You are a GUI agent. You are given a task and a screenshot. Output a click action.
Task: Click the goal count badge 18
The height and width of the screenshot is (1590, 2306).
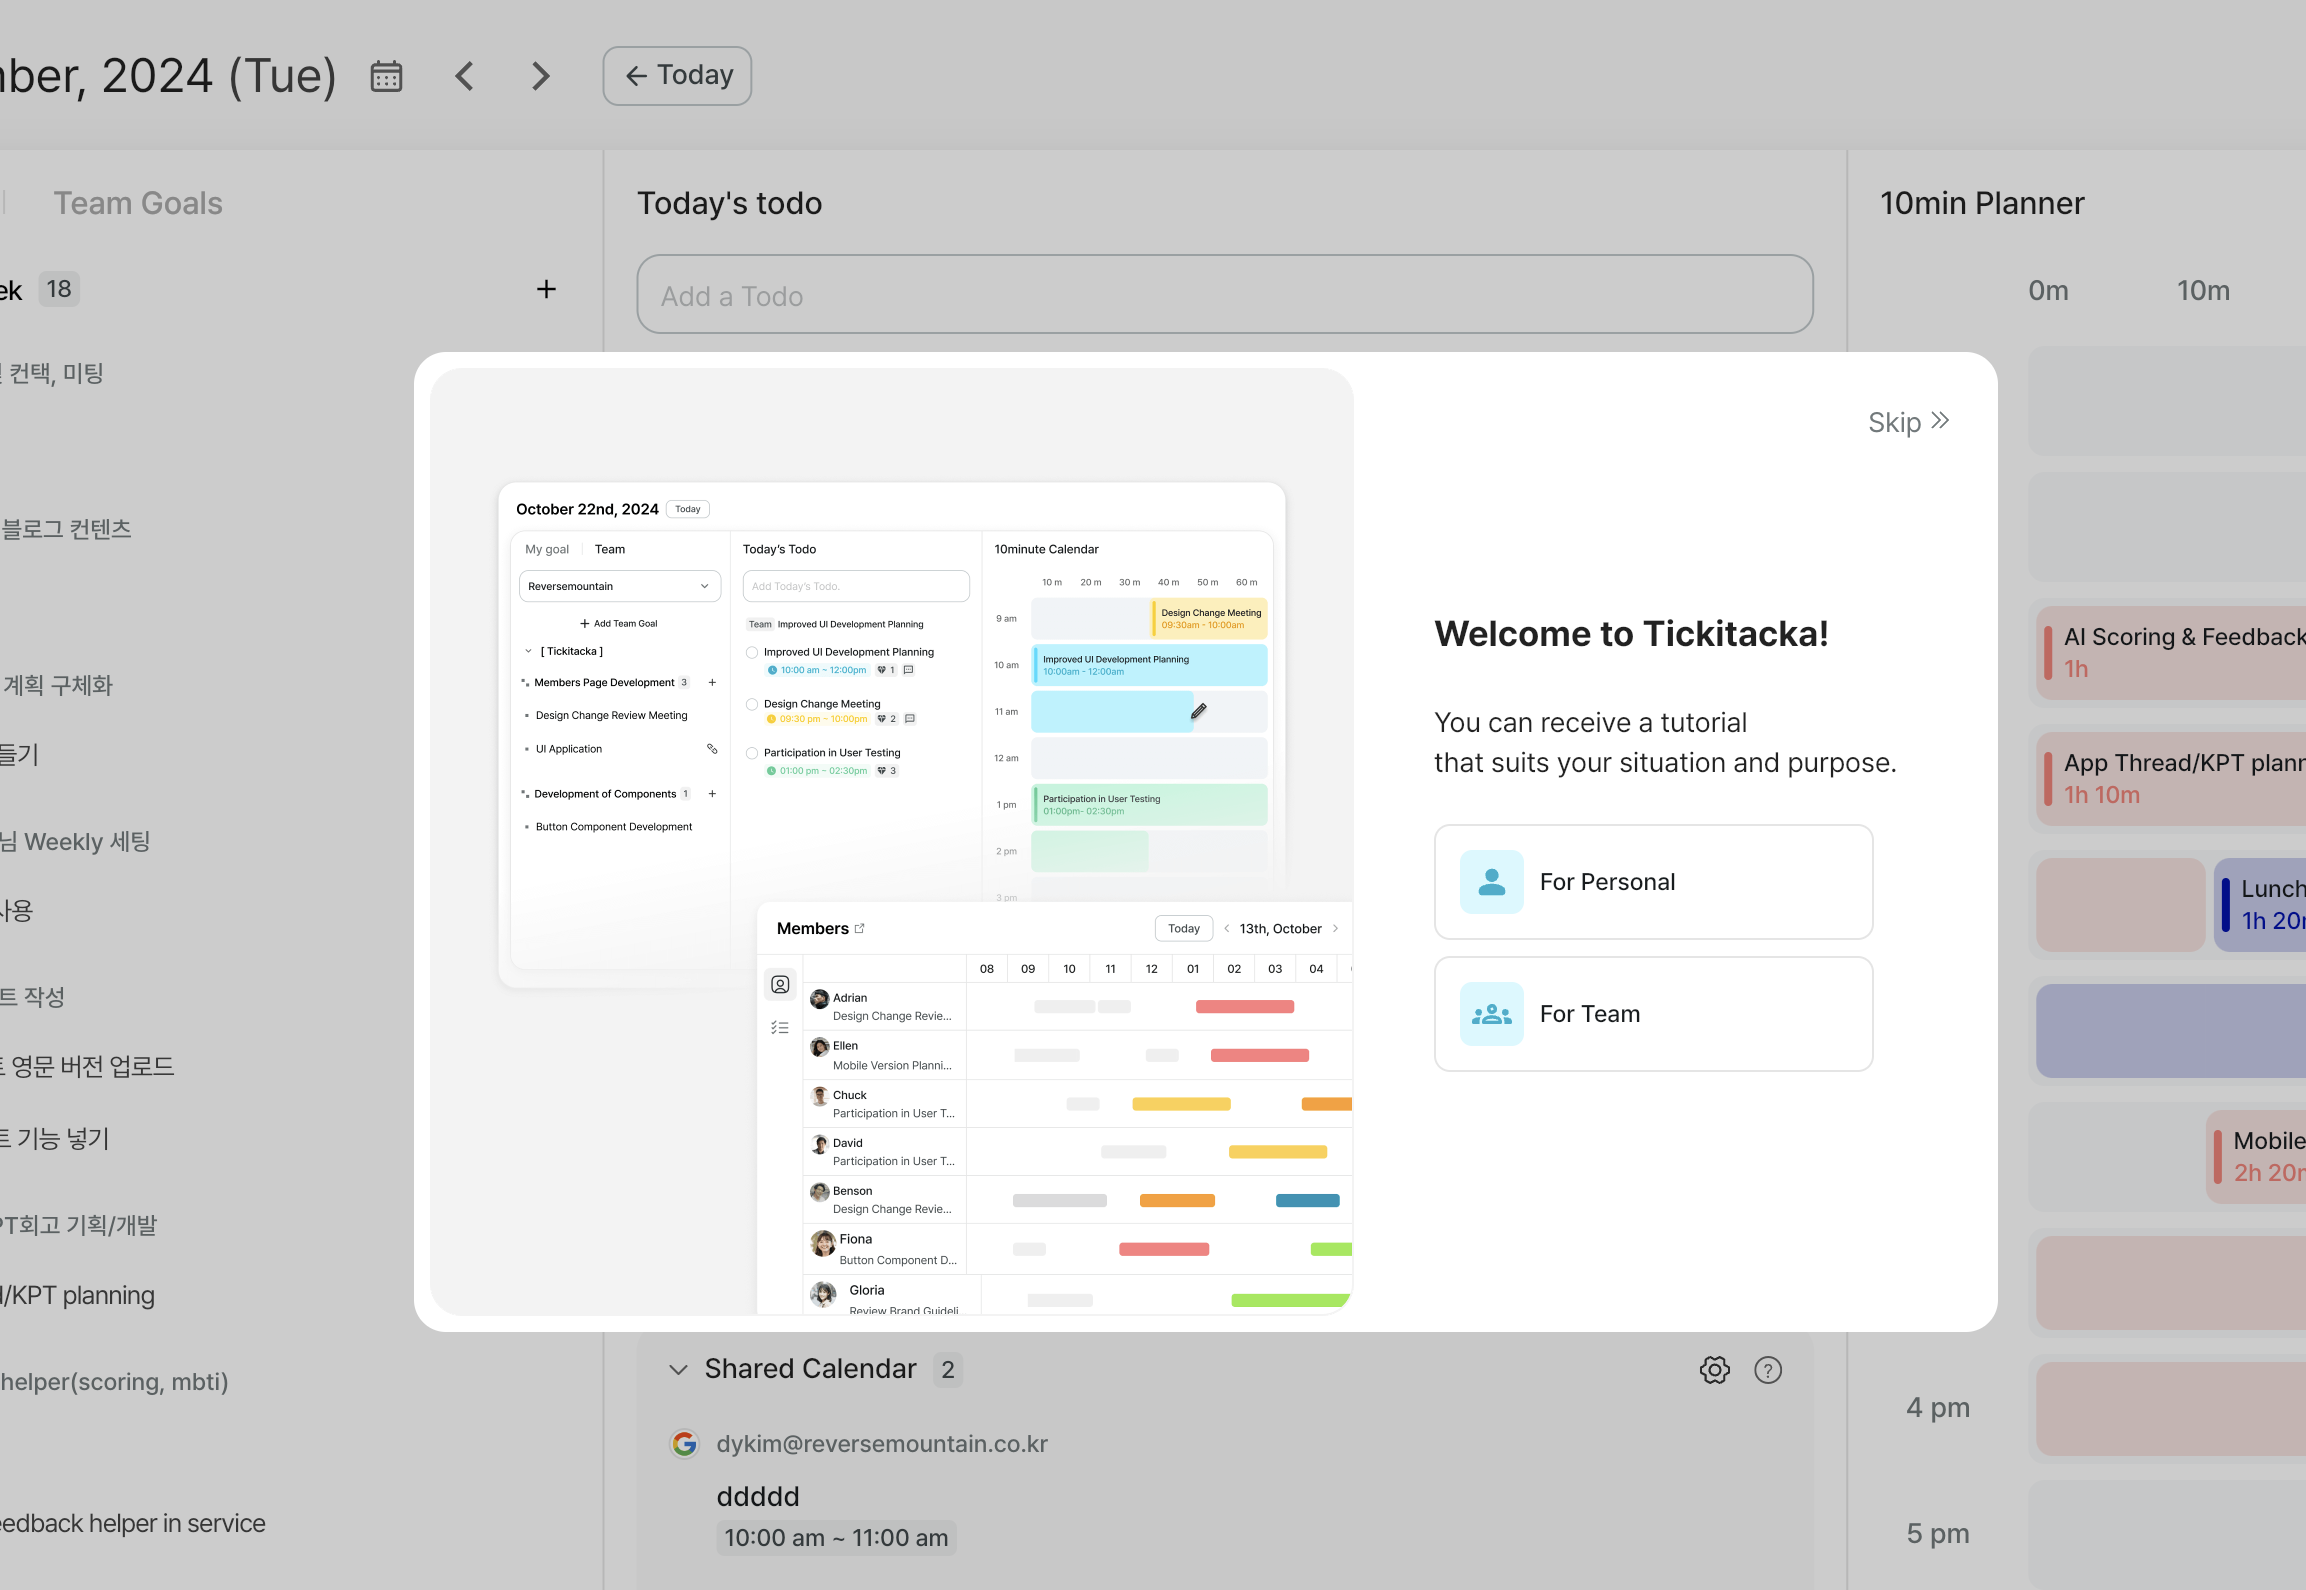coord(59,289)
